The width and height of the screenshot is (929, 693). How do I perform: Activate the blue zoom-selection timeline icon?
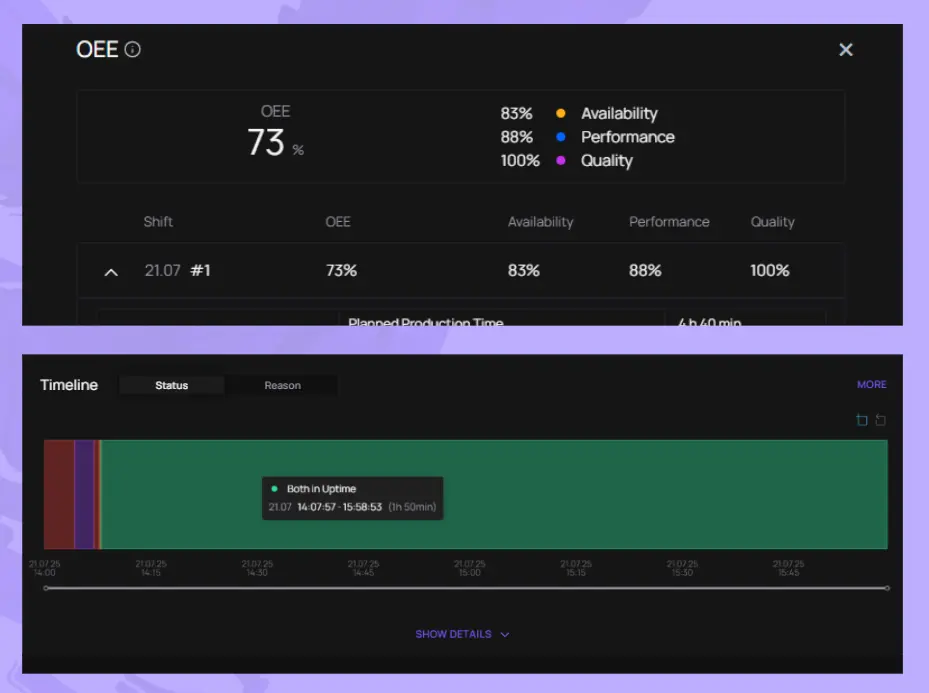coord(862,420)
